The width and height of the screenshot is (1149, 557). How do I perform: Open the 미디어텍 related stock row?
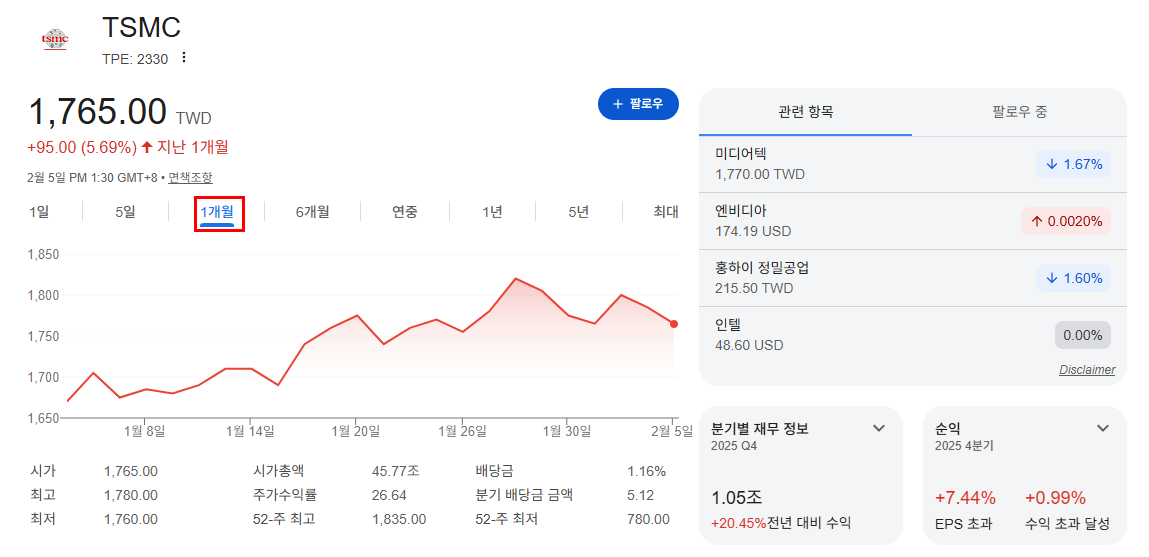click(x=912, y=163)
